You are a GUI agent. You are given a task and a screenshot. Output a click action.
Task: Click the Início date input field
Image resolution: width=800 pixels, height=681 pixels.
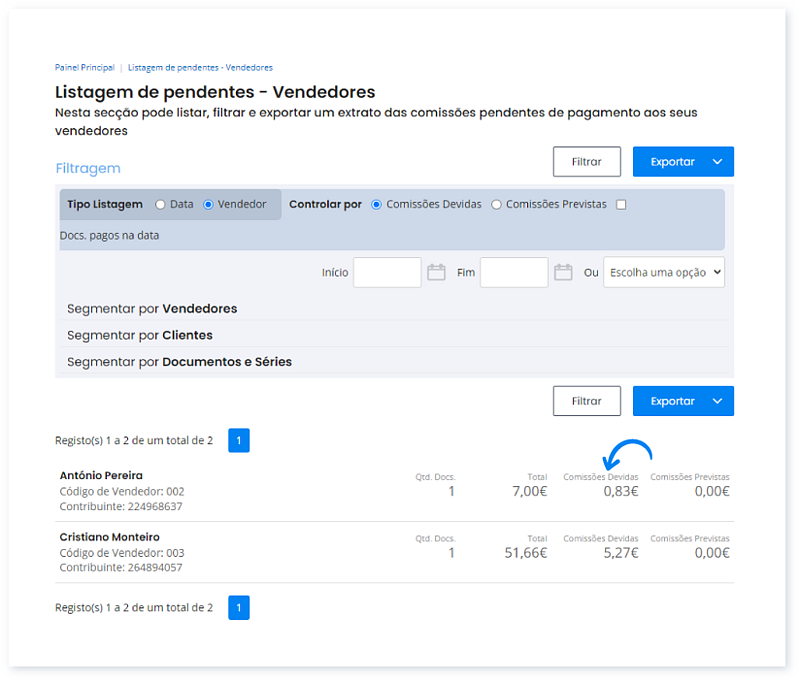[x=387, y=272]
